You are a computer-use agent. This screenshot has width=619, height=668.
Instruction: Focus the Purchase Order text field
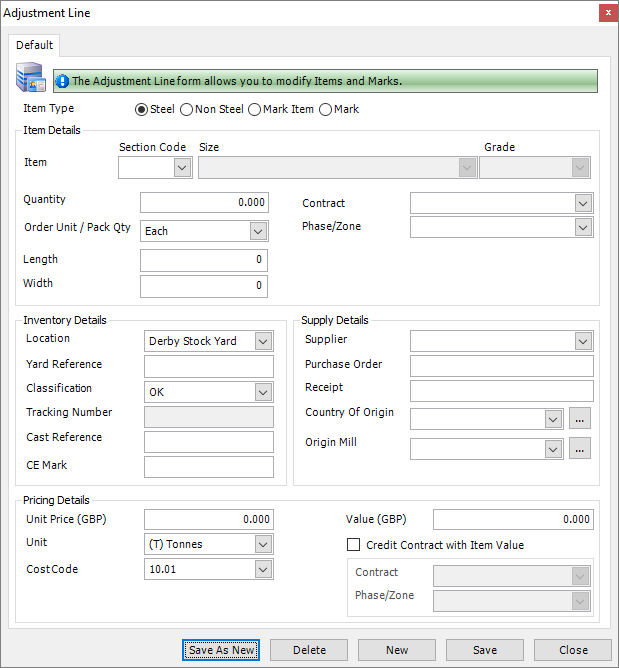[x=501, y=365]
